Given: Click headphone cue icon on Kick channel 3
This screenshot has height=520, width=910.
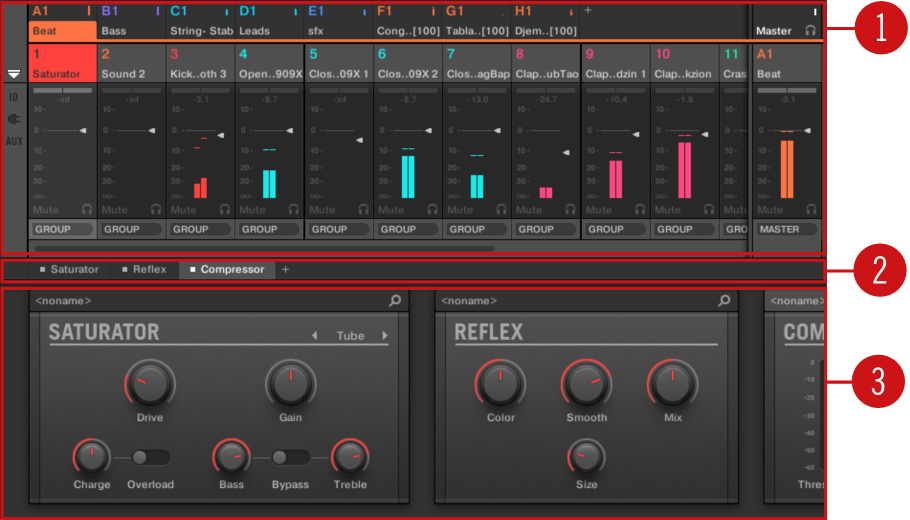Looking at the screenshot, I should click(224, 210).
